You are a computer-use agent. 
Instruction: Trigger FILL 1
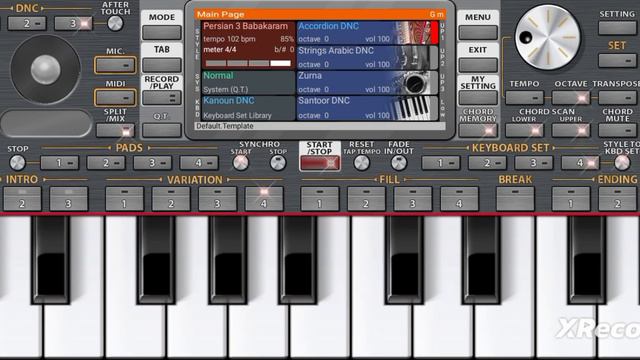point(320,199)
